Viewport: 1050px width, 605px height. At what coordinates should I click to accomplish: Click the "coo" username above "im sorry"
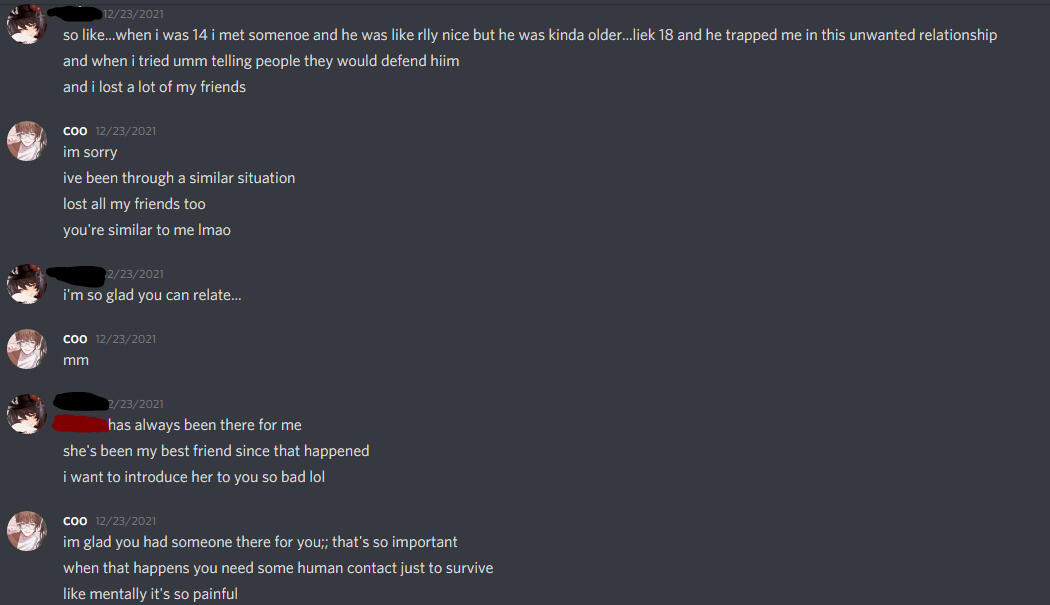point(75,131)
